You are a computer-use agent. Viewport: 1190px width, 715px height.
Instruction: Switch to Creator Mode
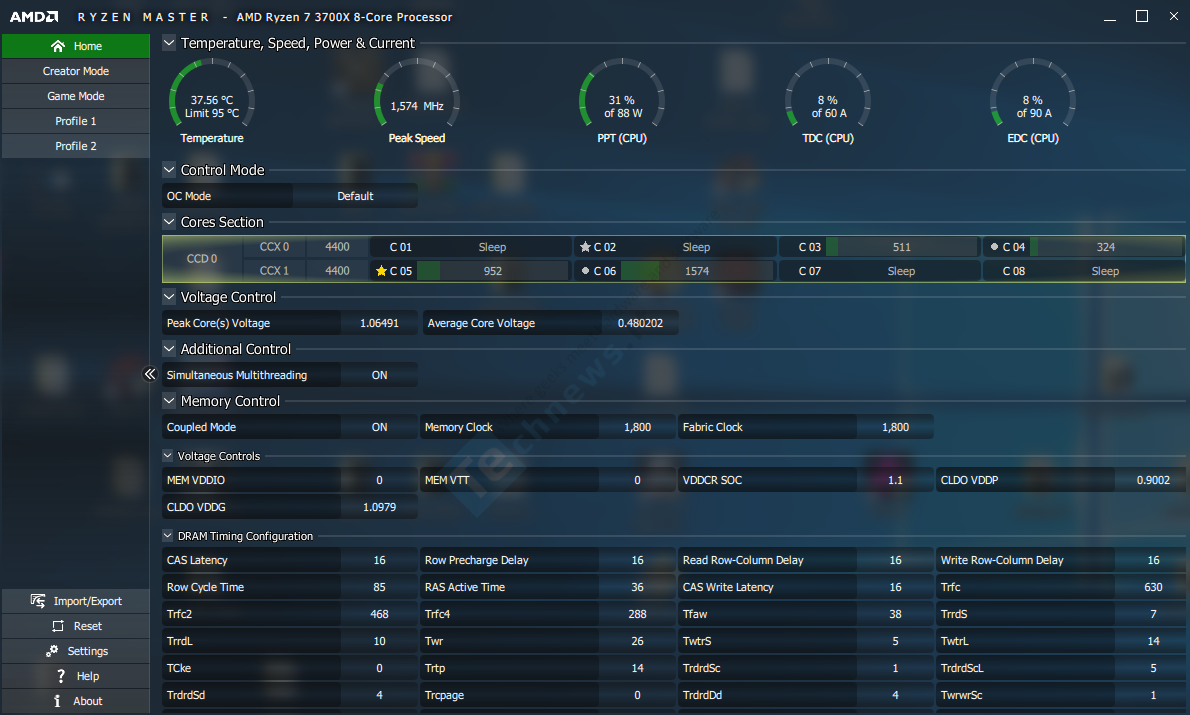point(76,71)
